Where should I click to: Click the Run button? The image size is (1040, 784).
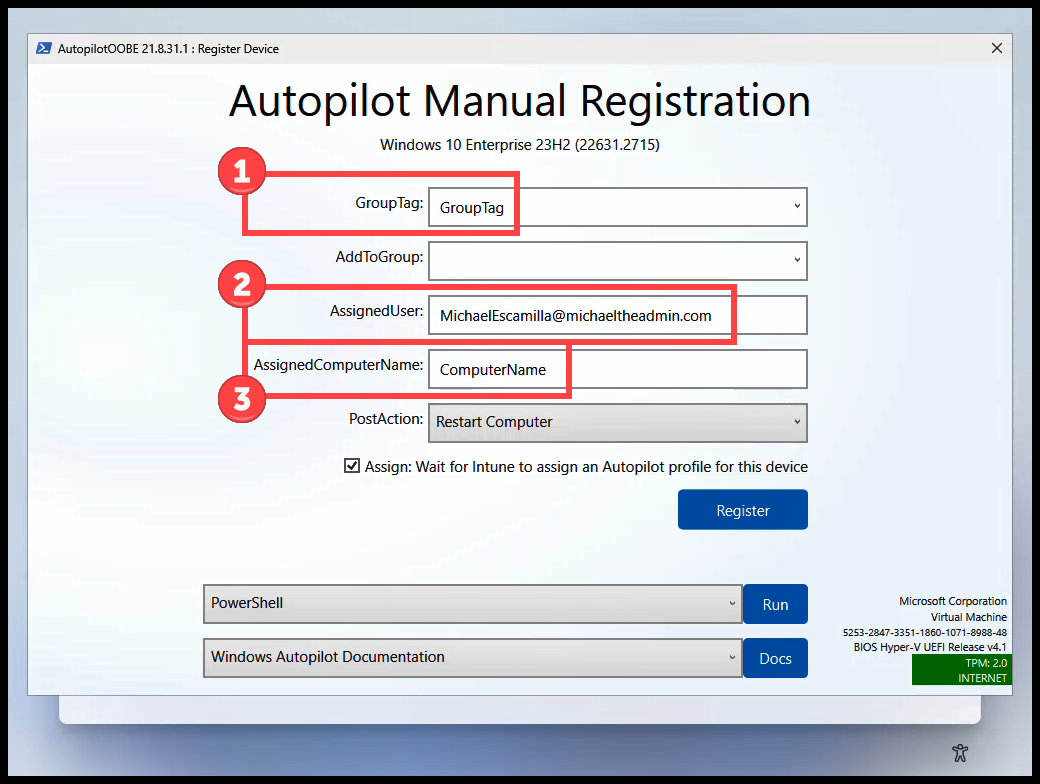[775, 604]
